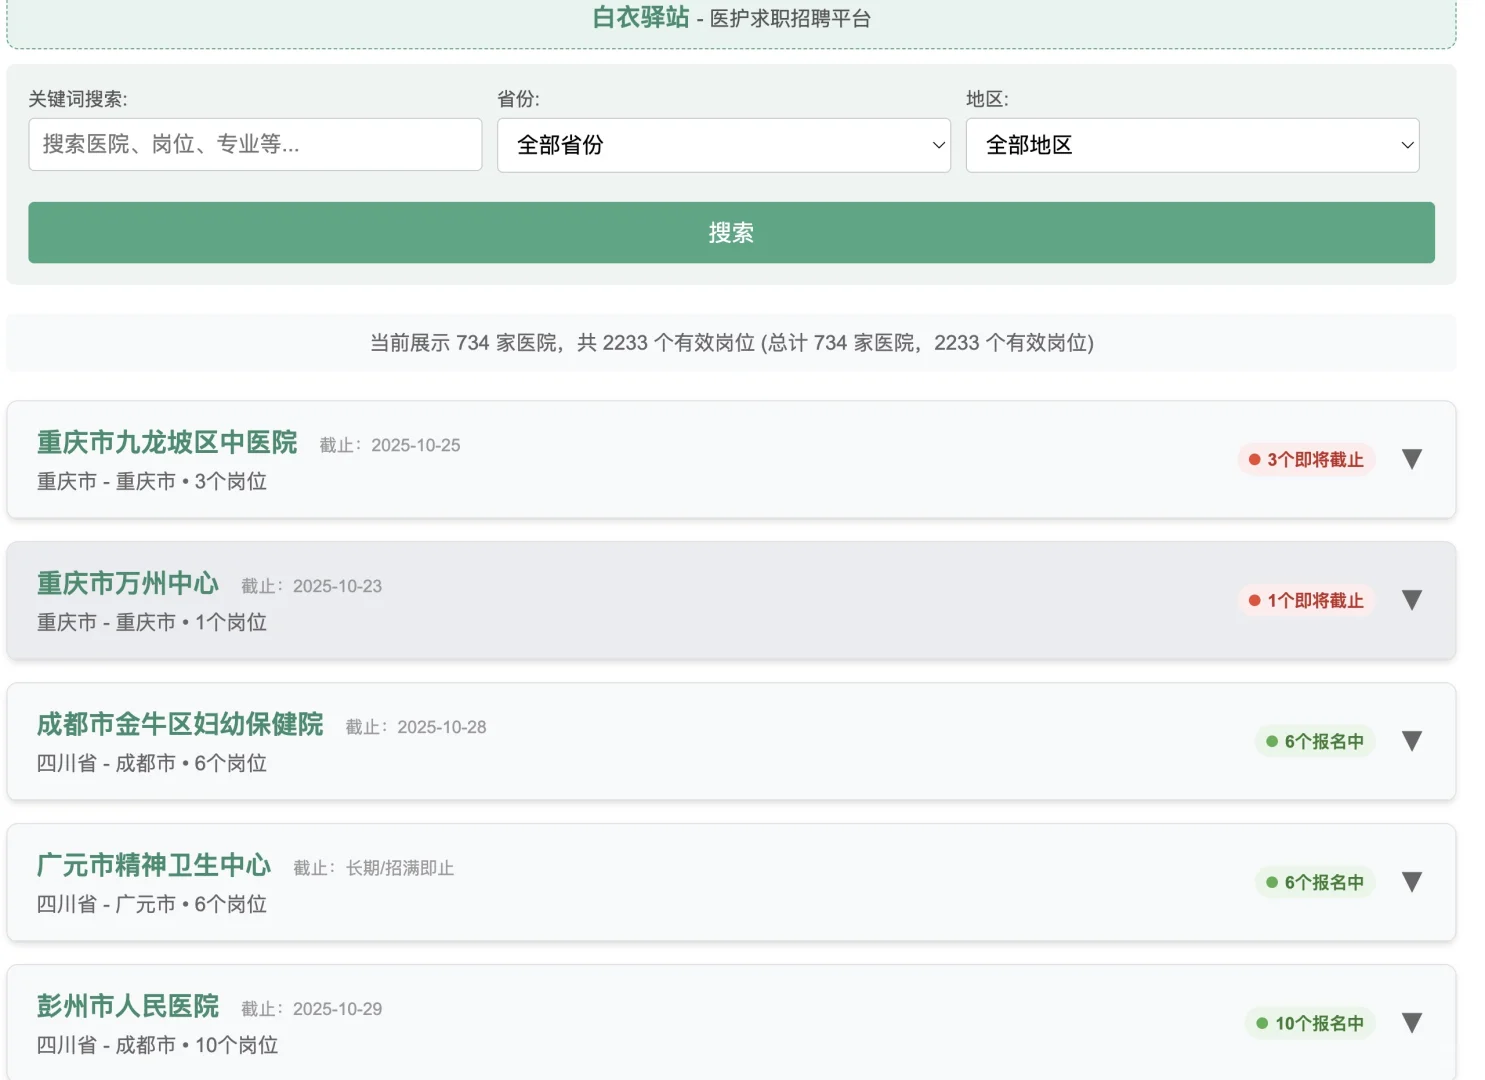Click the 10个报名中 badge on 彭州市人民医院

[x=1311, y=1023]
